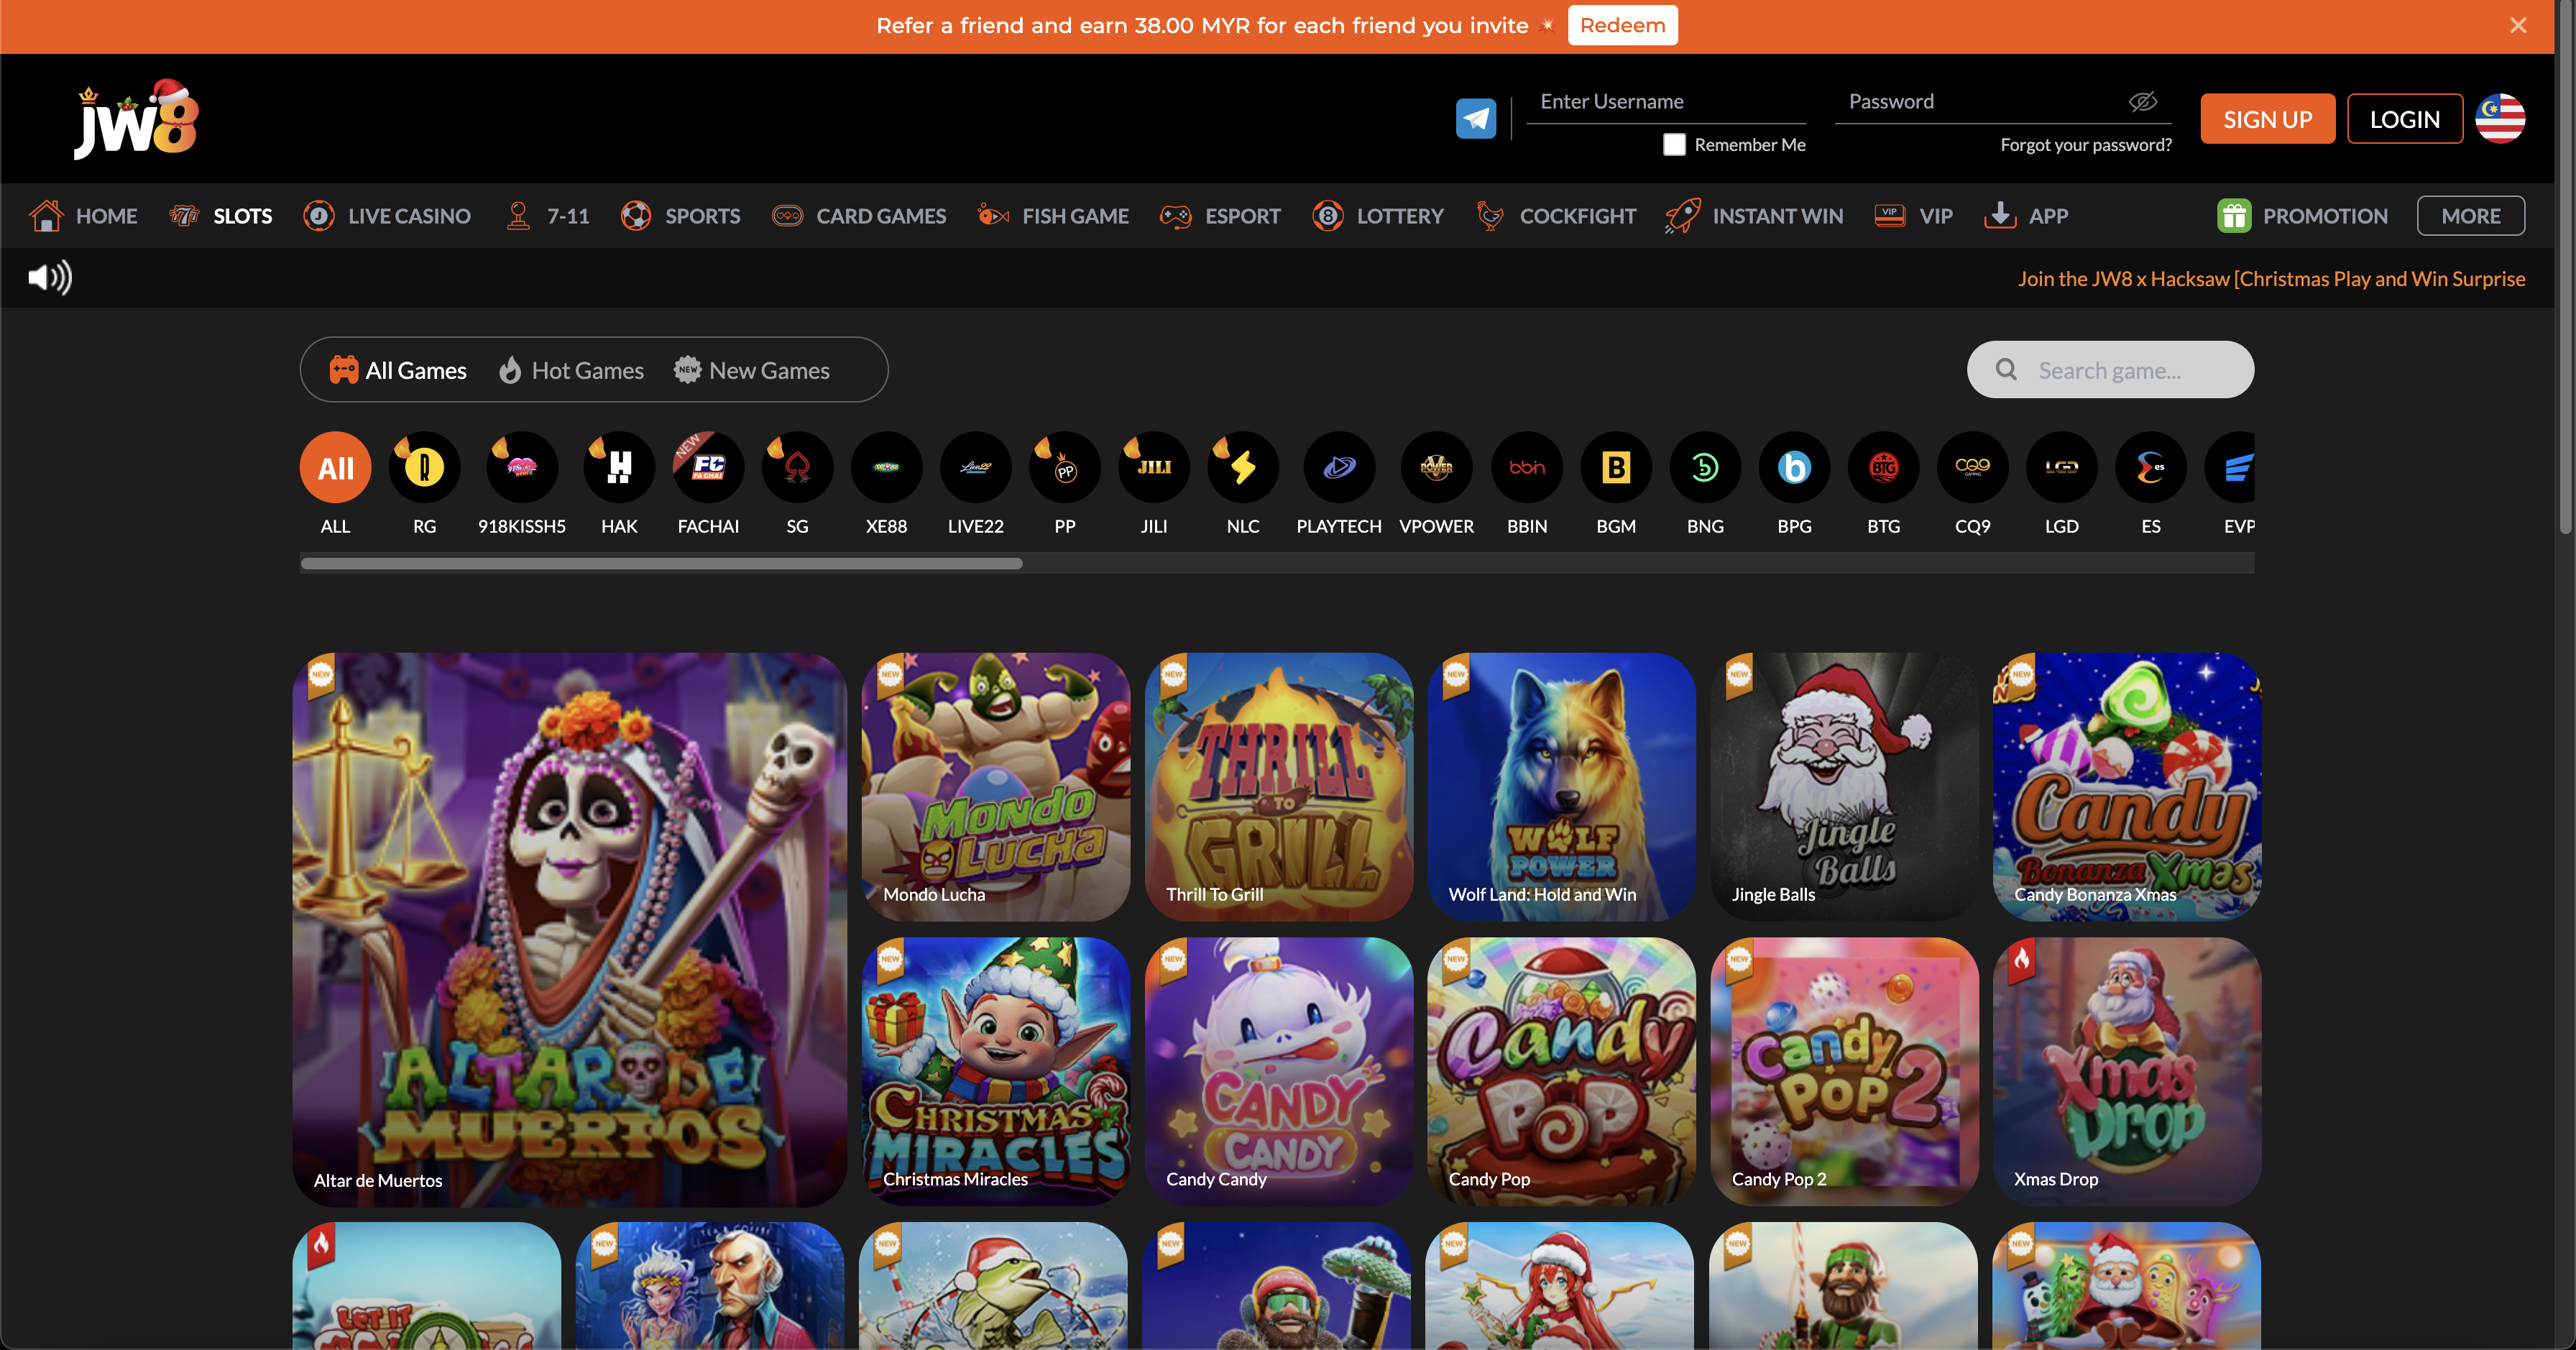This screenshot has height=1350, width=2576.
Task: Open the FISH GAME section
Action: 1053,216
